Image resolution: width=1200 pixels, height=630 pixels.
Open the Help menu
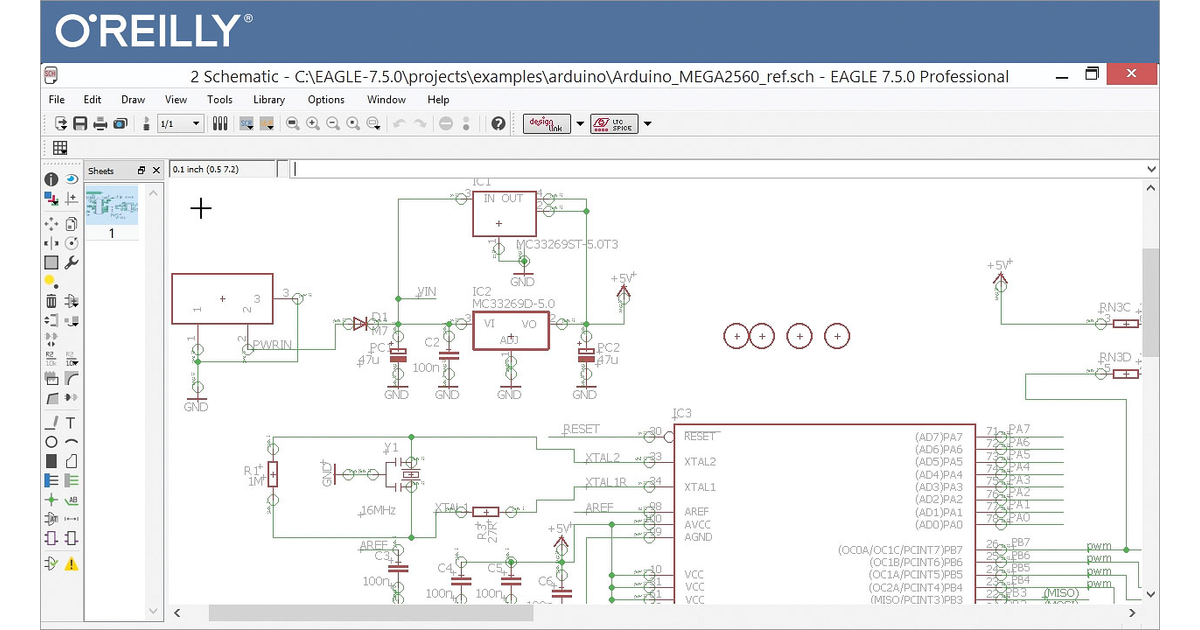[438, 99]
